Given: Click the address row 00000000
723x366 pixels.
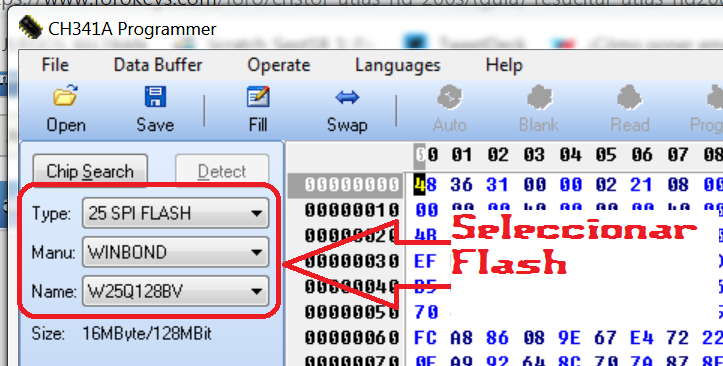Looking at the screenshot, I should 351,185.
